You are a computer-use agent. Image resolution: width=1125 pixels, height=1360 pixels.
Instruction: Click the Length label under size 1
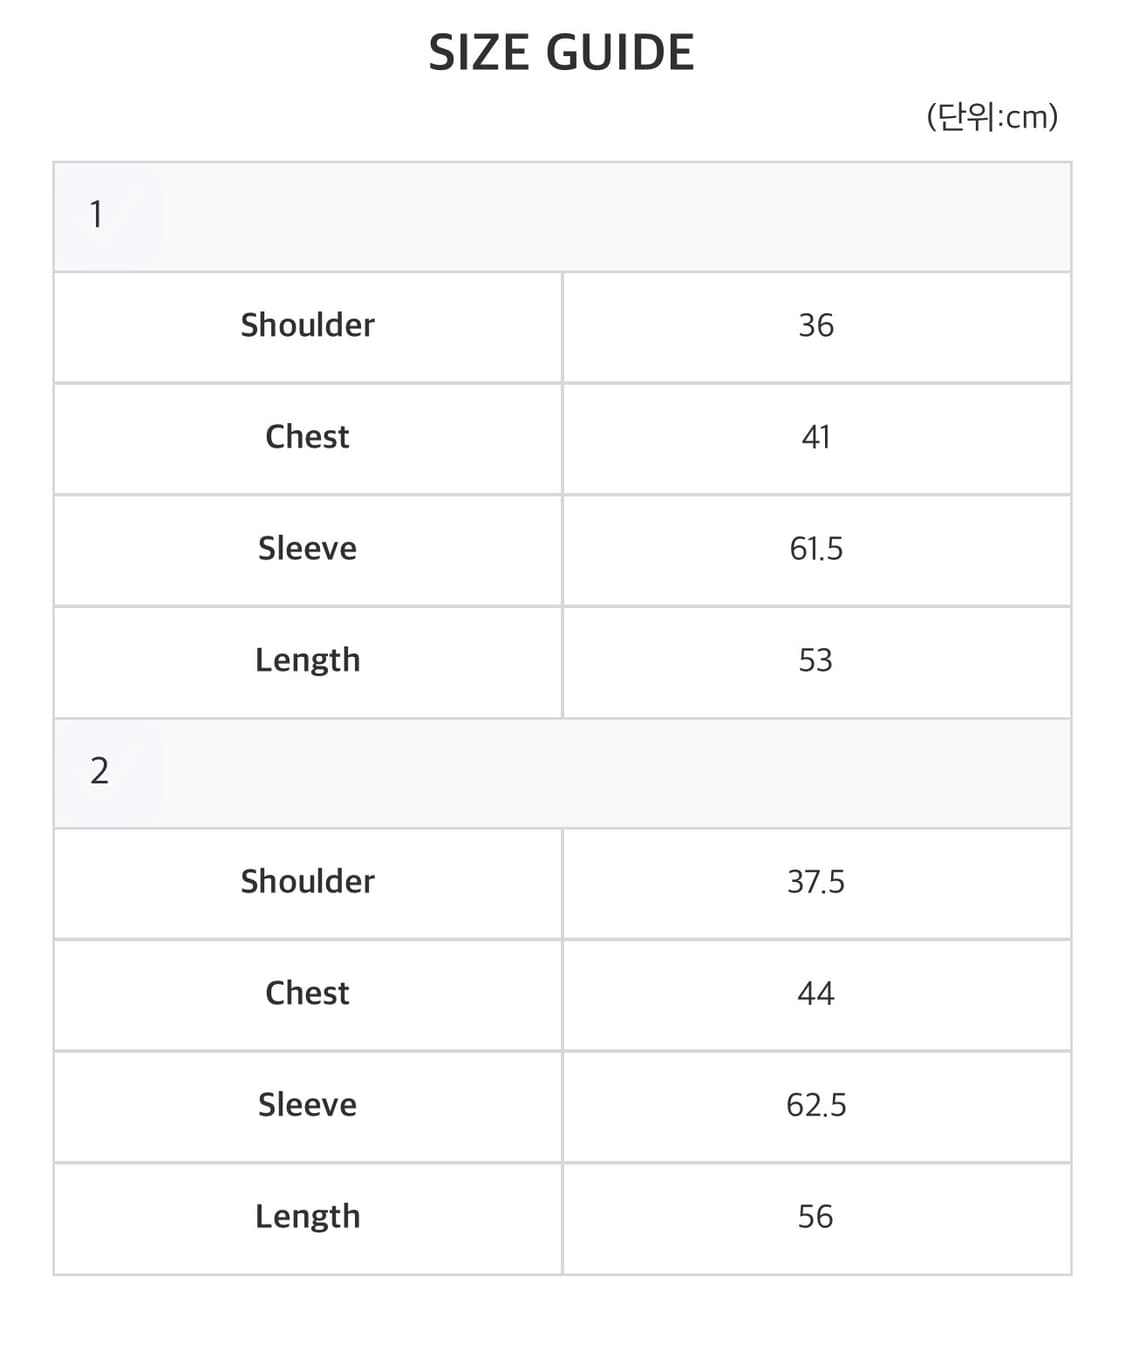pyautogui.click(x=307, y=661)
